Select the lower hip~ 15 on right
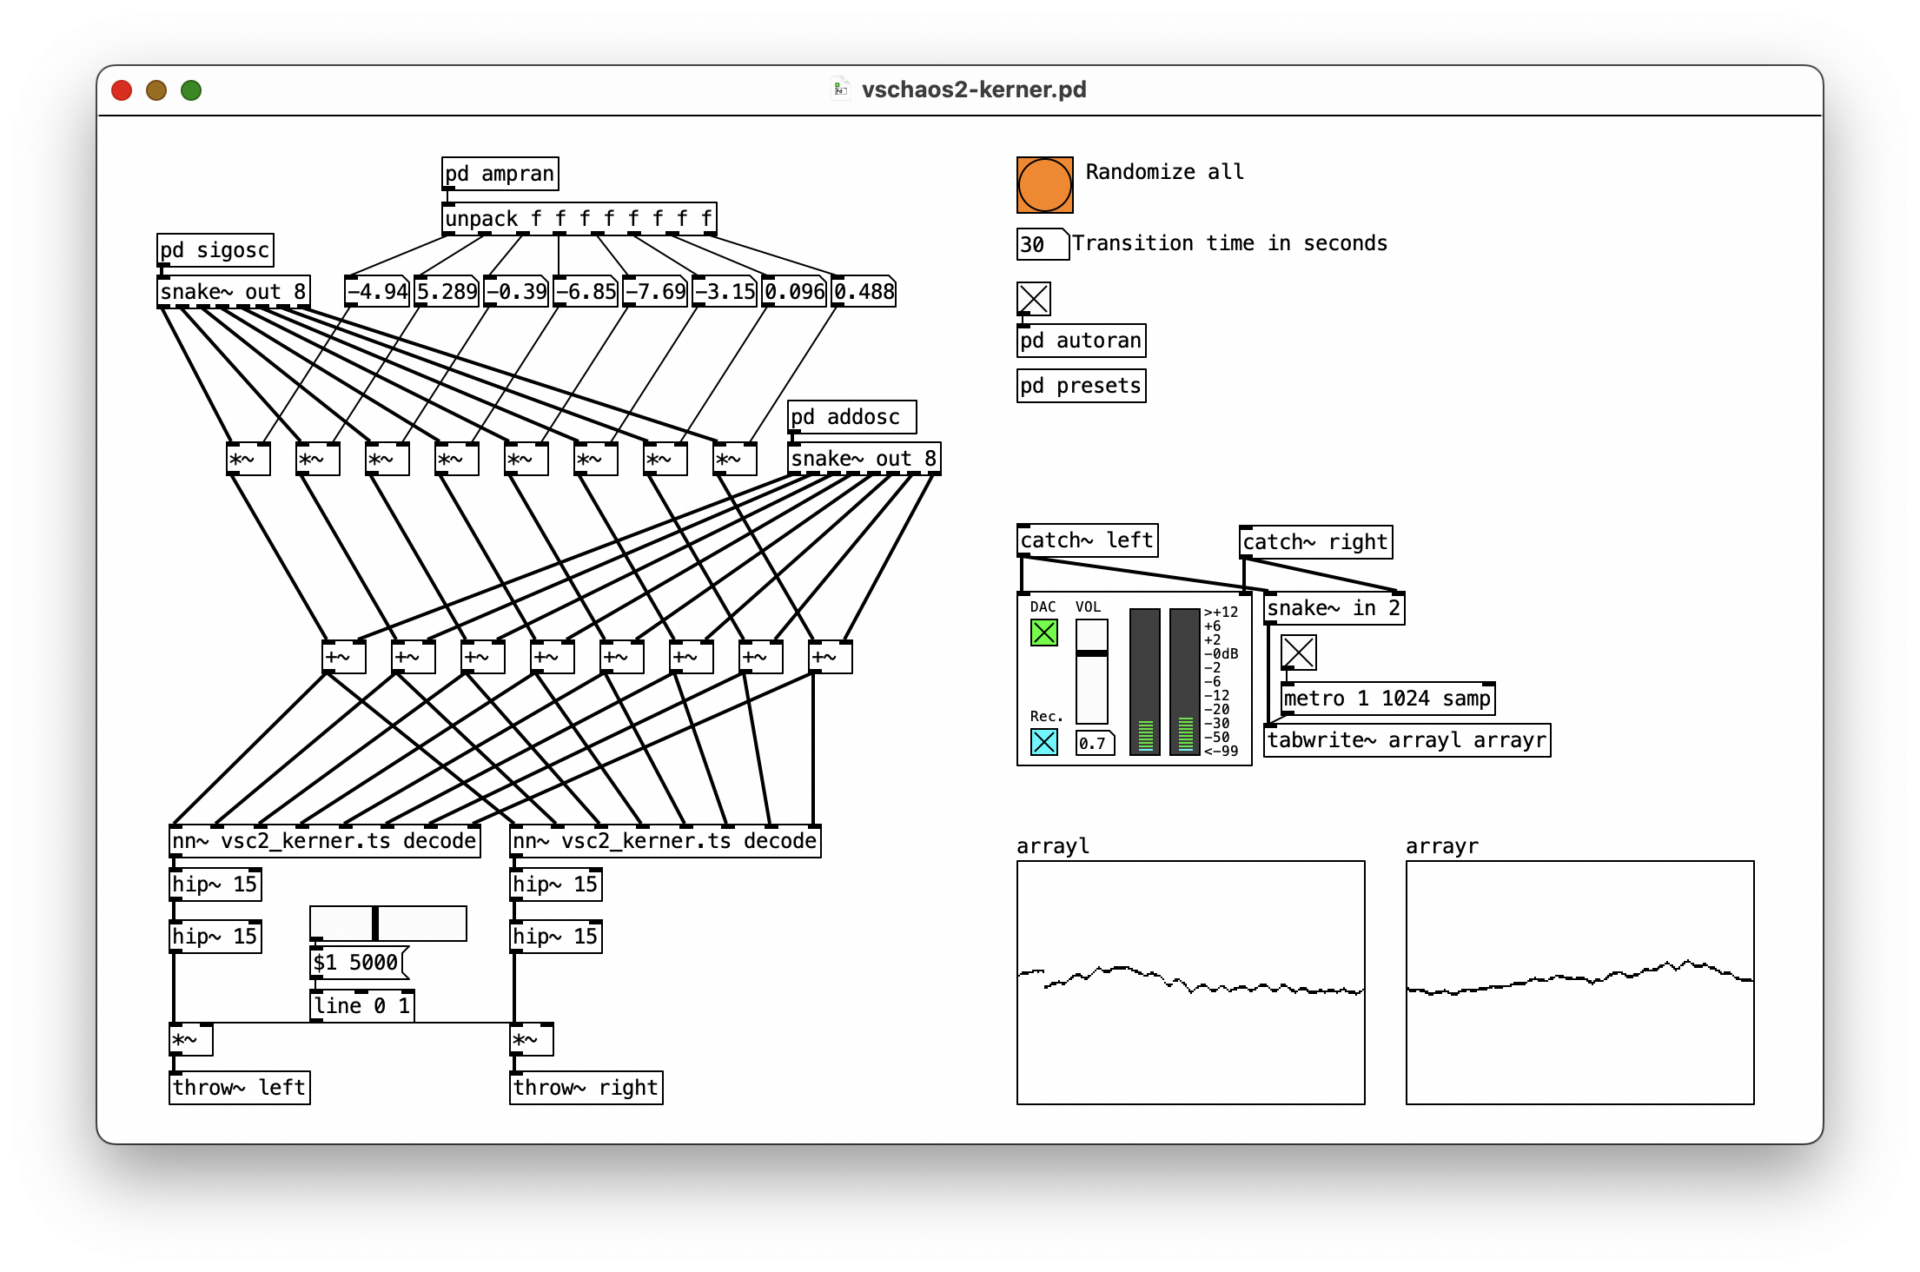 pos(556,937)
